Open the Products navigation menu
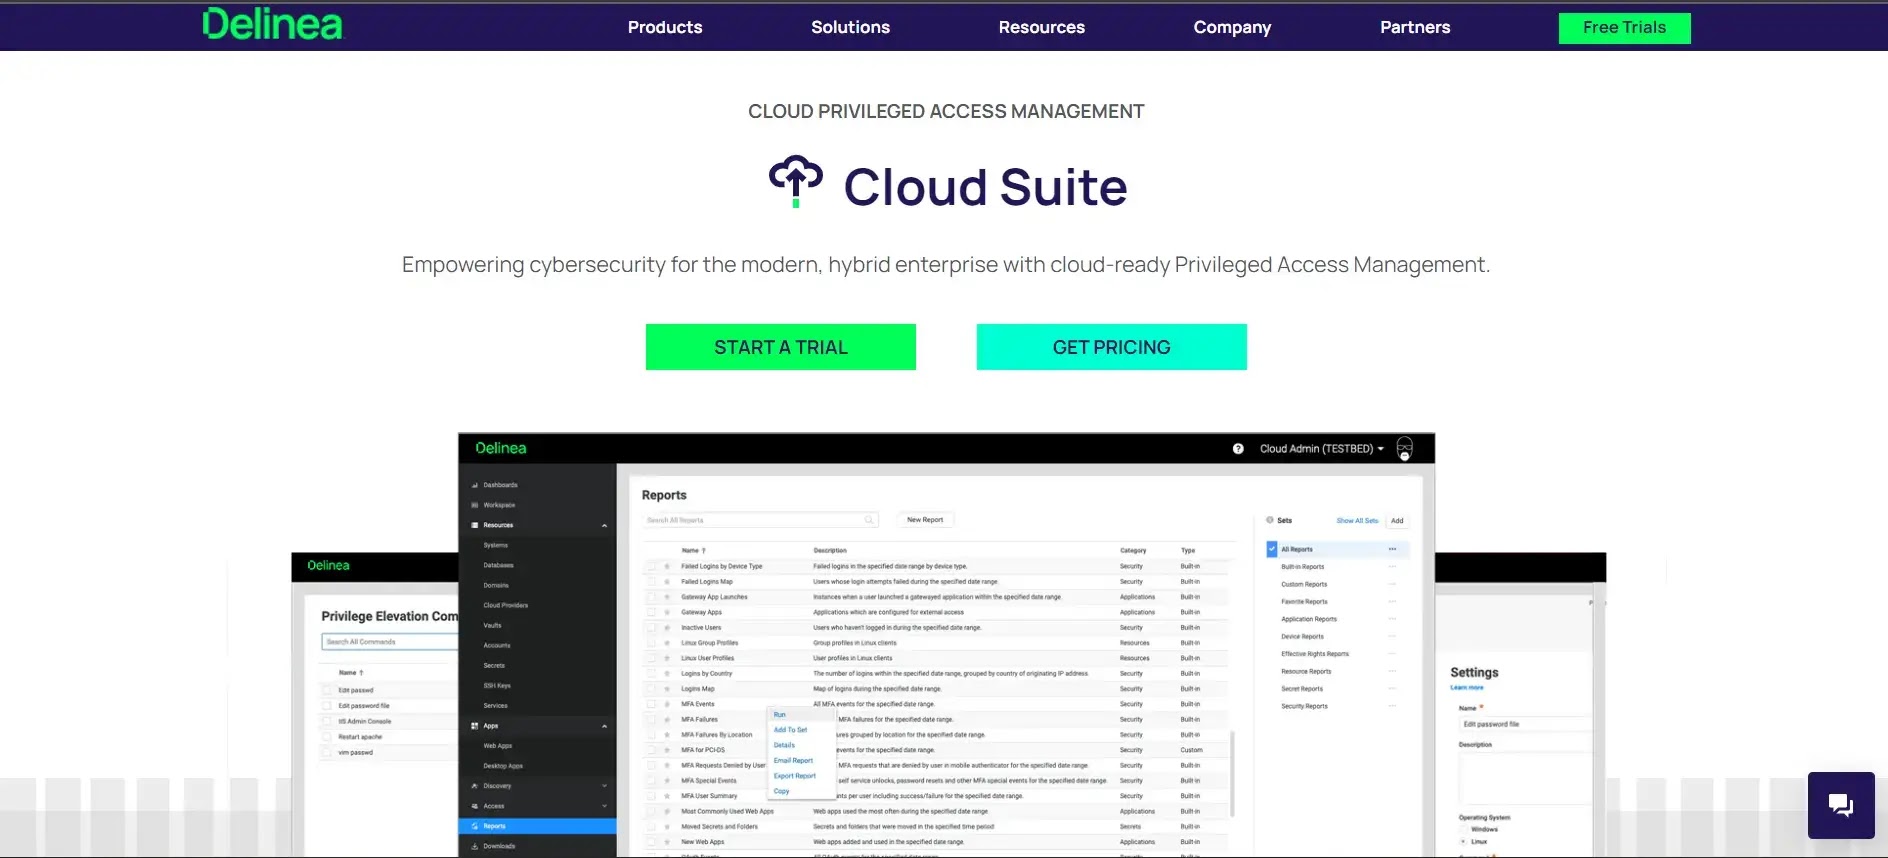The height and width of the screenshot is (858, 1888). (665, 27)
